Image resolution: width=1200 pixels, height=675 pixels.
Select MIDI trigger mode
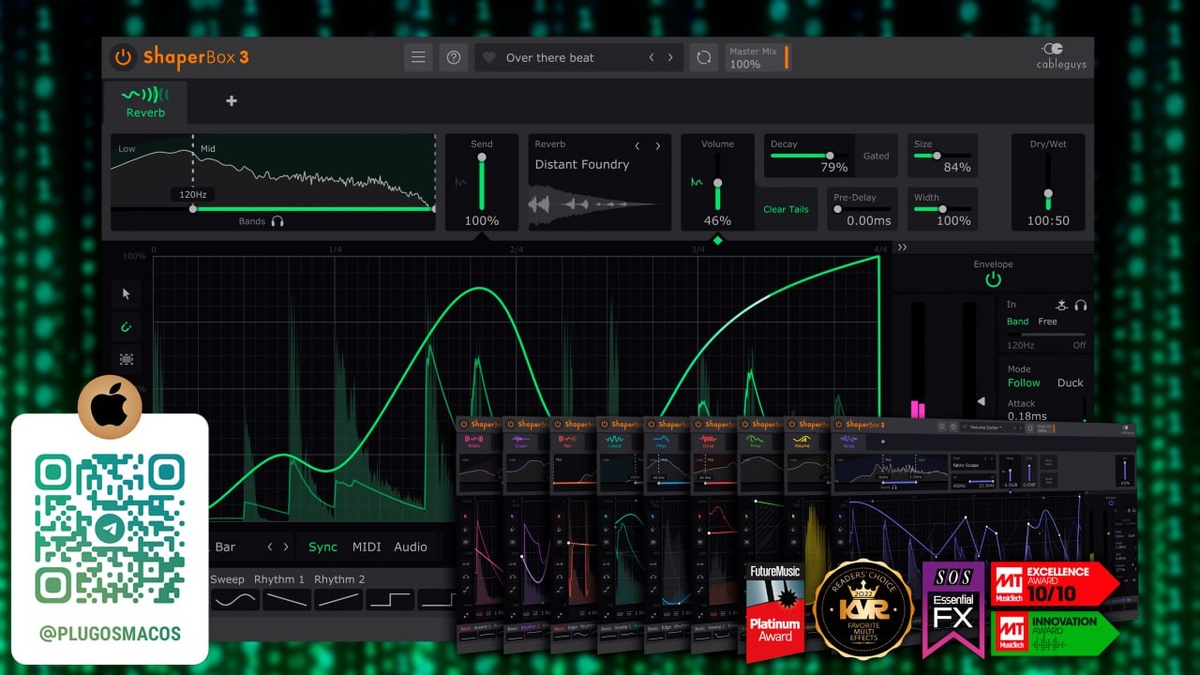coord(366,547)
